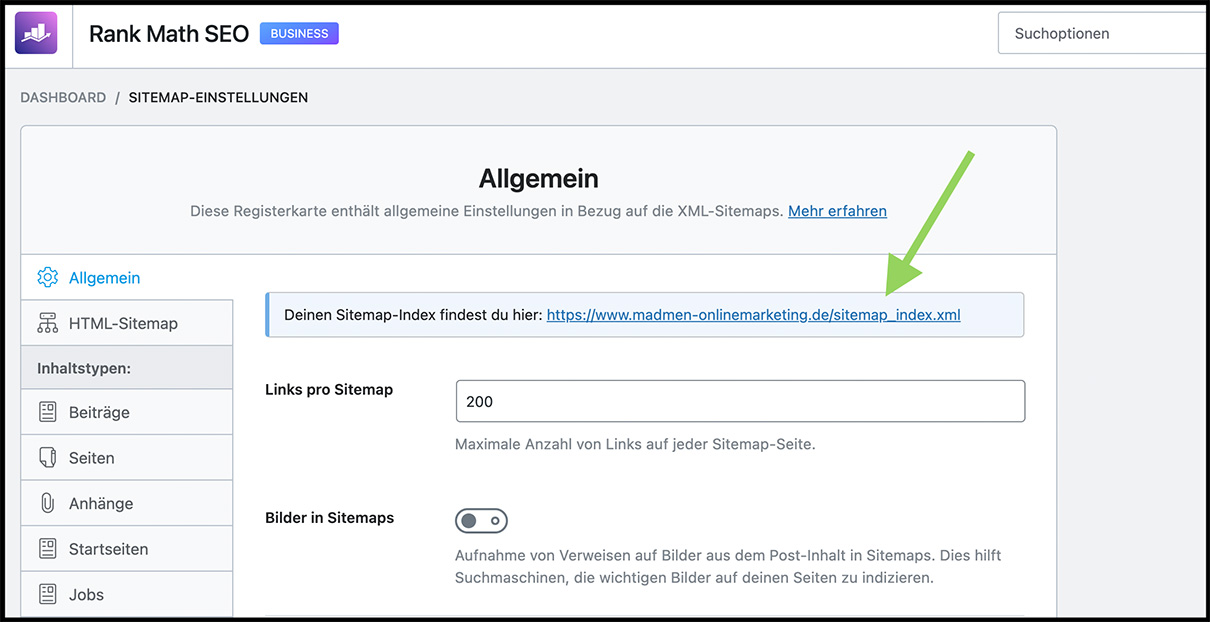Open the Anhänge settings tab
1210x622 pixels.
(x=127, y=503)
